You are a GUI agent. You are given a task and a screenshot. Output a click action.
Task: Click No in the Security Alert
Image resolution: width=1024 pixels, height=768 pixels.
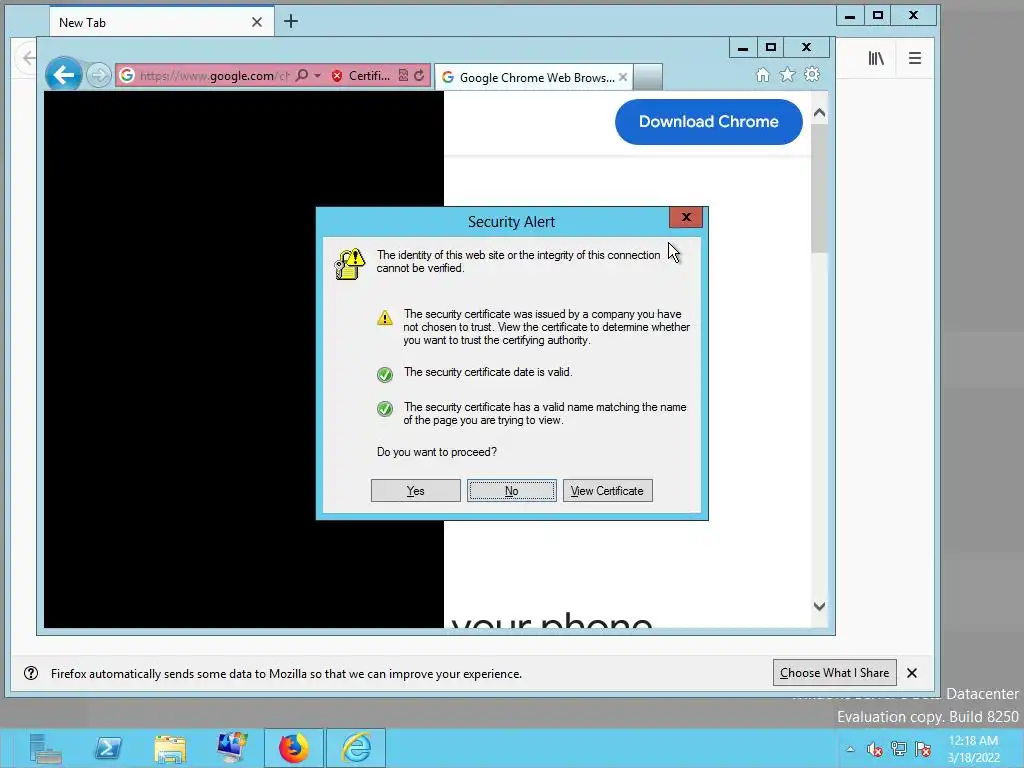coord(511,491)
